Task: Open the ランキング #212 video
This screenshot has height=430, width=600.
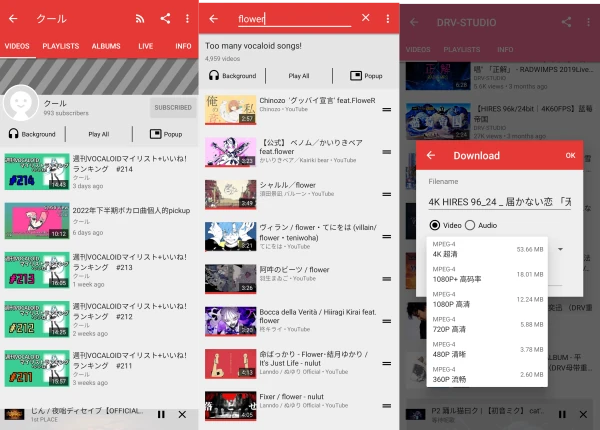Action: 97,319
